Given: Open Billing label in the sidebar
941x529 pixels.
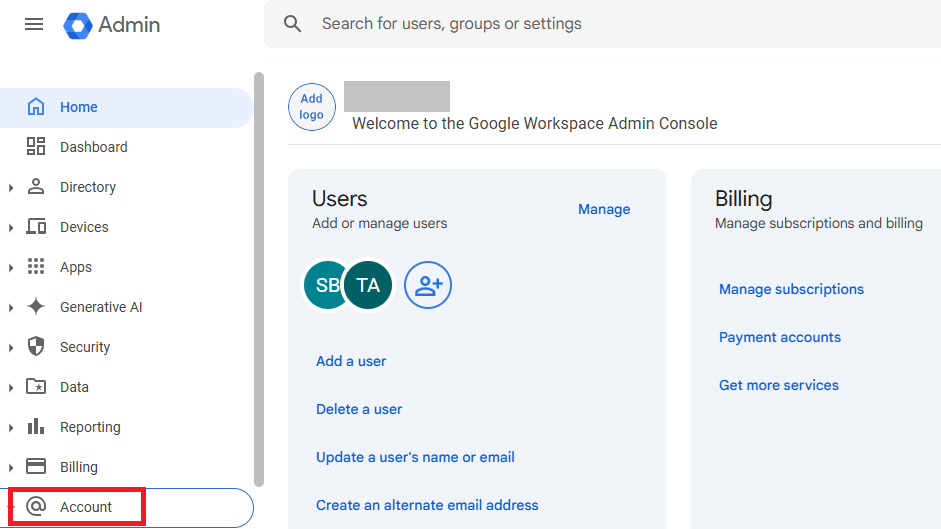Looking at the screenshot, I should pos(79,467).
